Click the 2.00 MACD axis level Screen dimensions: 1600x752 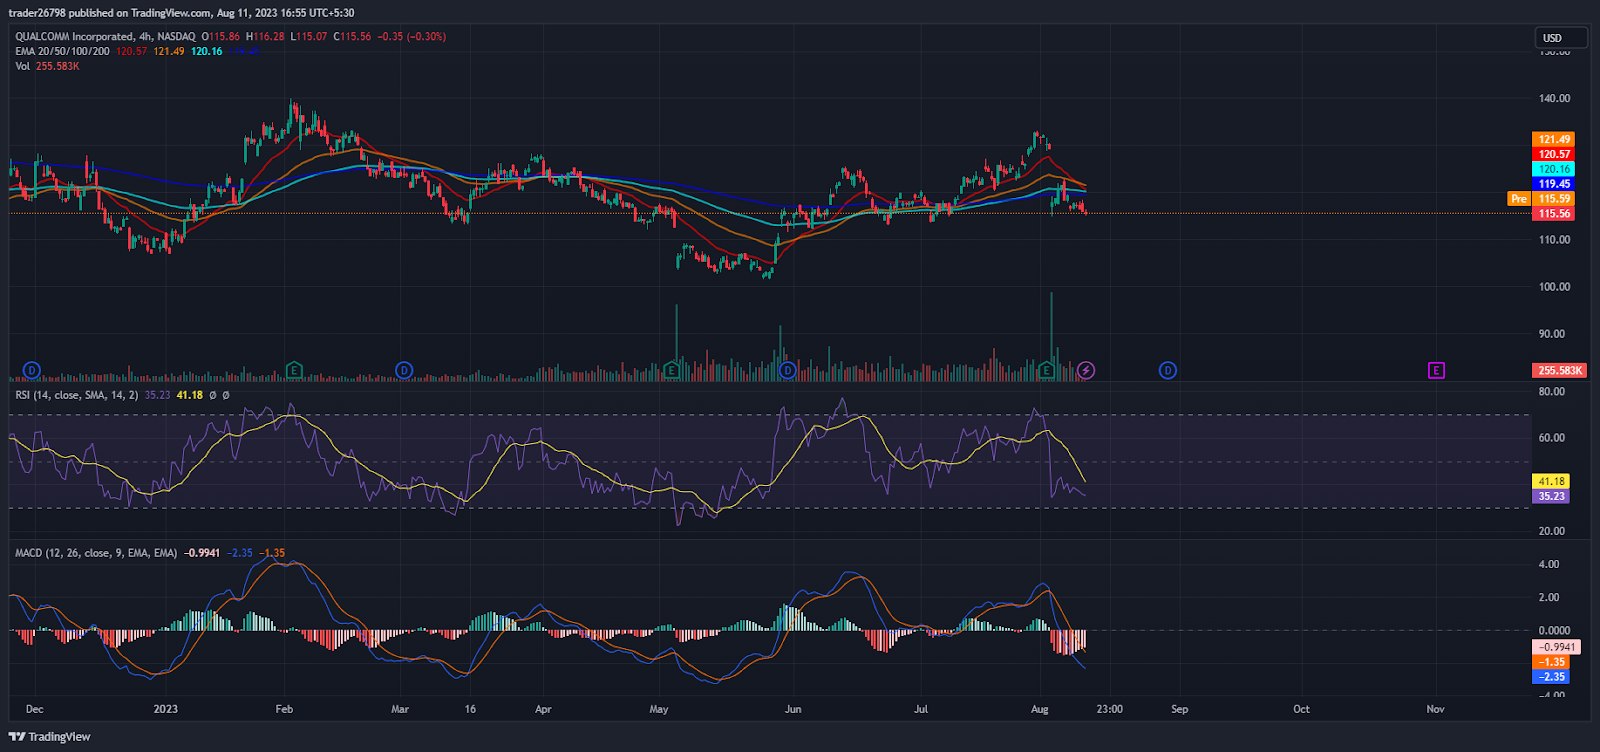pos(1548,597)
